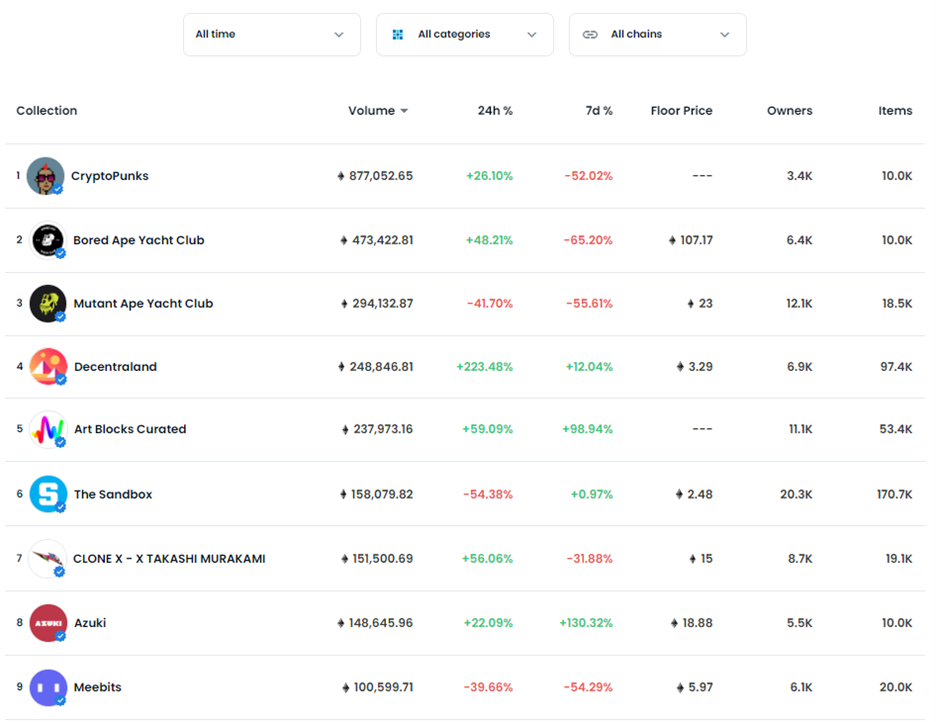Open the Meebits collection name link

click(98, 688)
